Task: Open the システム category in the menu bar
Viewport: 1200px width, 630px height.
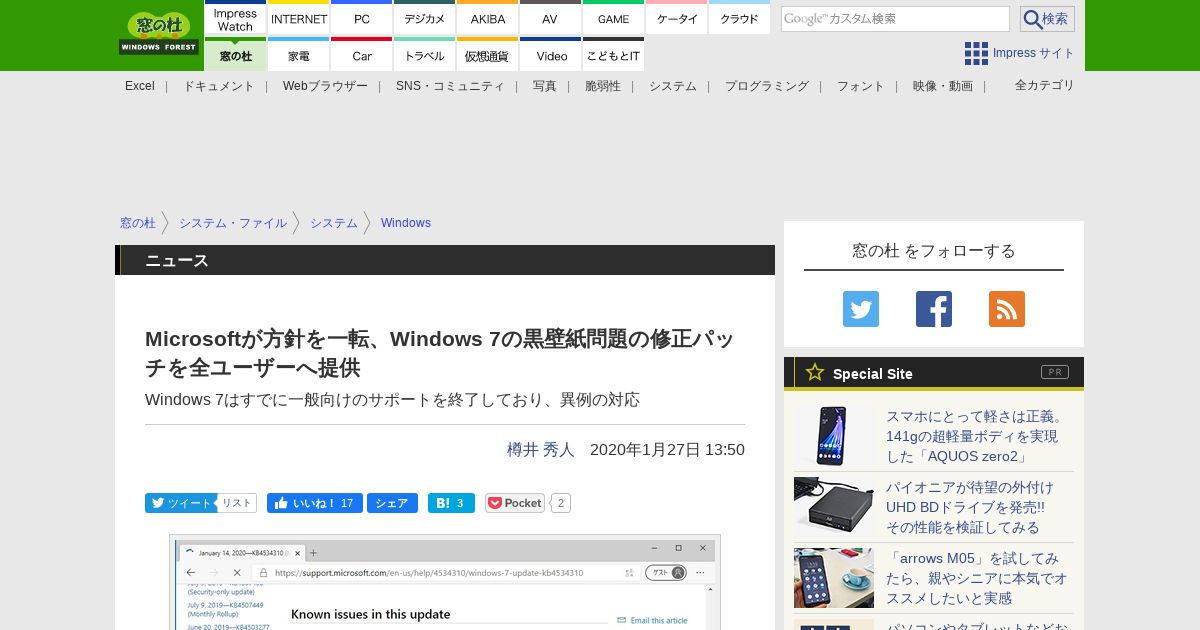Action: click(x=673, y=86)
